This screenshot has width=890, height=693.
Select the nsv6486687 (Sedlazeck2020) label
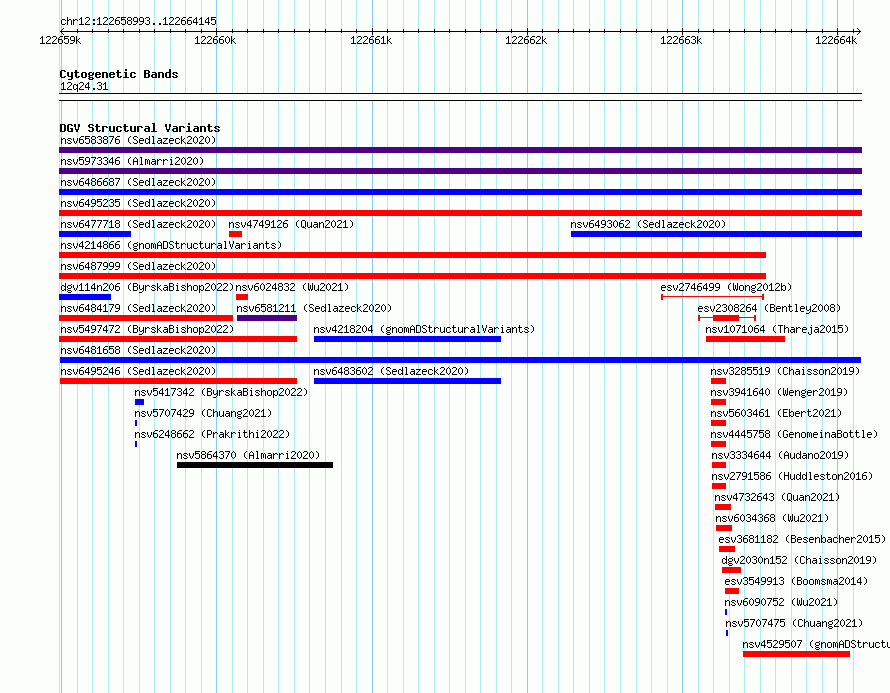[138, 182]
